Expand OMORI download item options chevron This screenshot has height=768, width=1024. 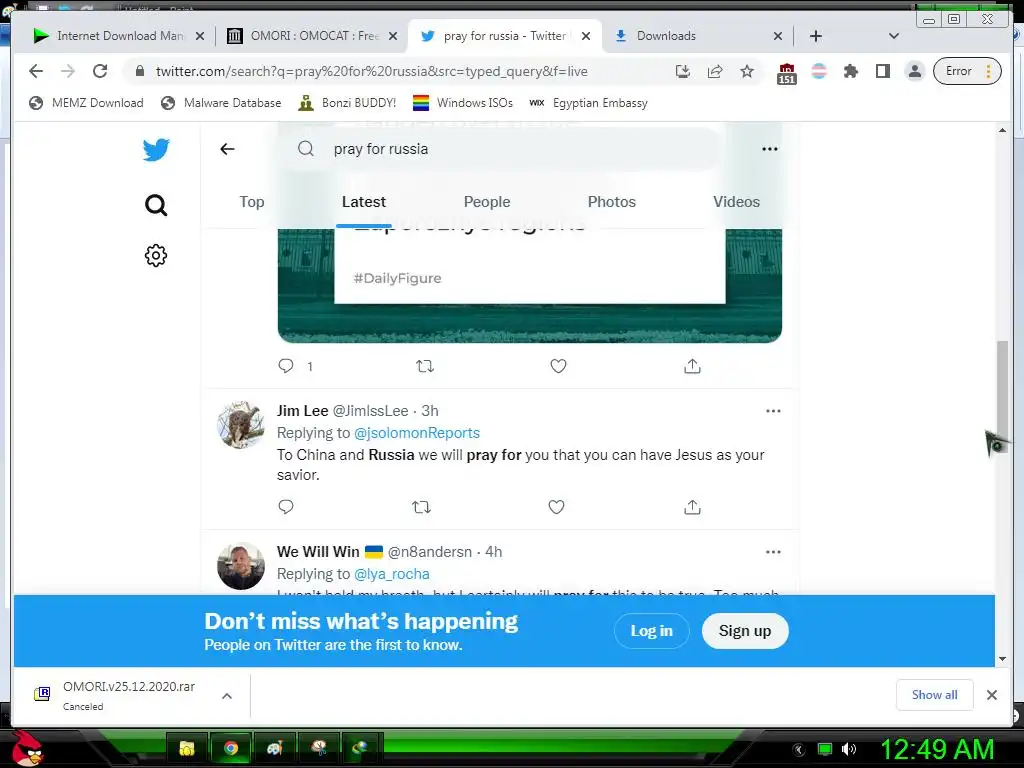pos(227,696)
